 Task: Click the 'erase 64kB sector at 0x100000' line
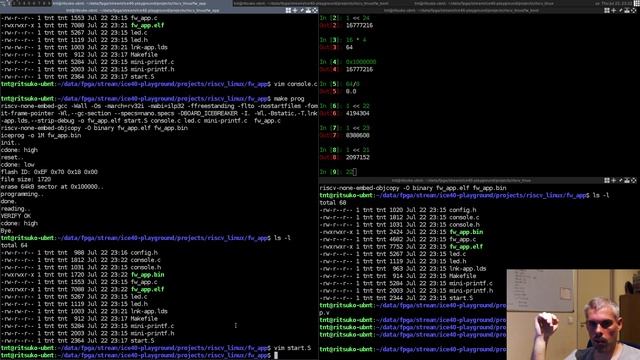[x=52, y=187]
